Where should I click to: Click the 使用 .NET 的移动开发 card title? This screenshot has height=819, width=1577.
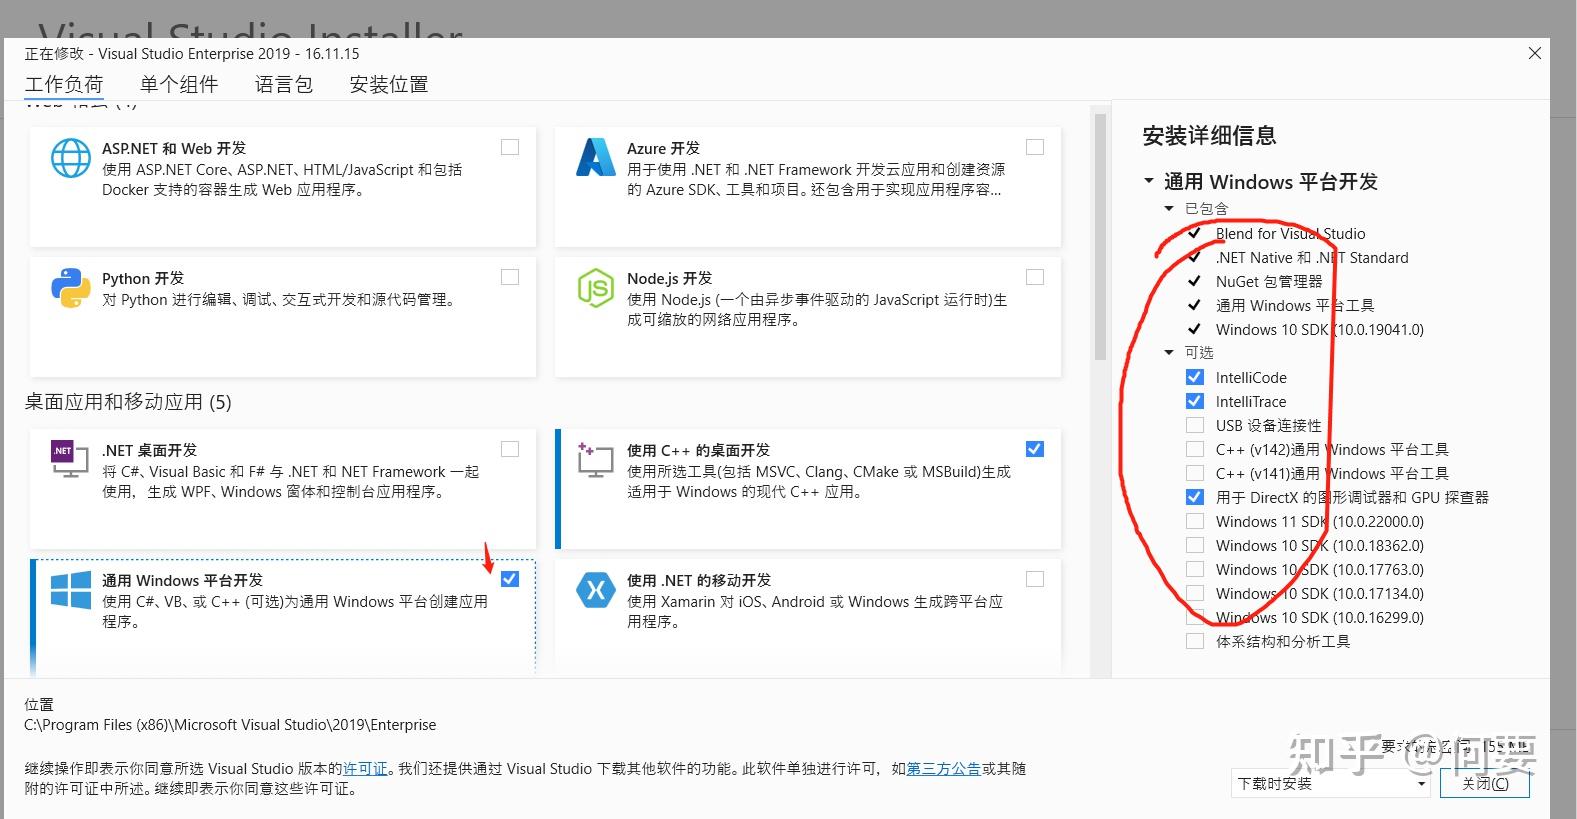pos(699,580)
